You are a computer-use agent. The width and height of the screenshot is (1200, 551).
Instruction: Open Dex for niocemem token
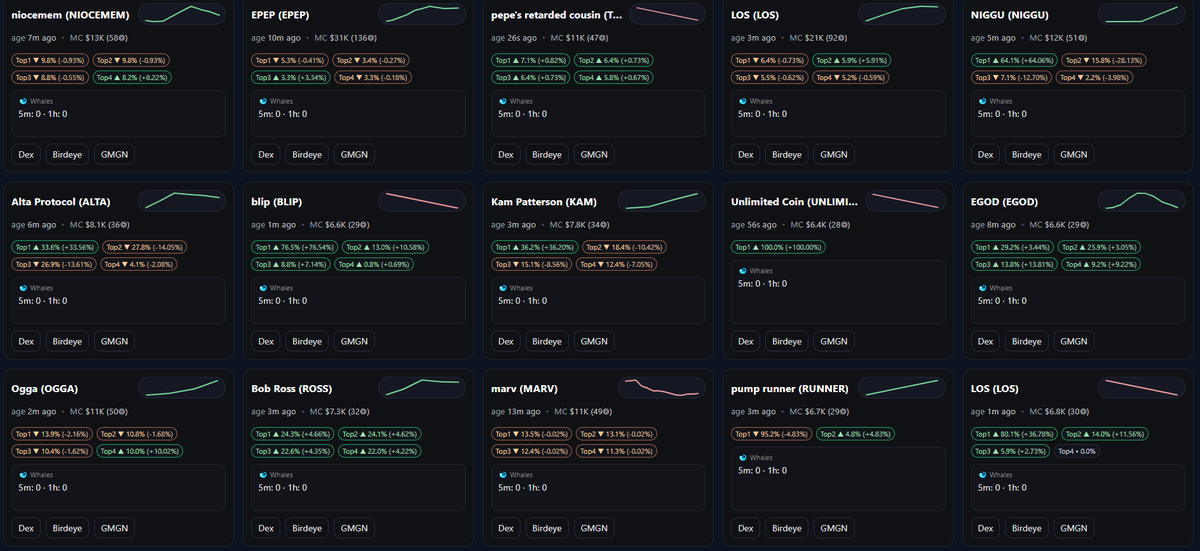point(26,155)
